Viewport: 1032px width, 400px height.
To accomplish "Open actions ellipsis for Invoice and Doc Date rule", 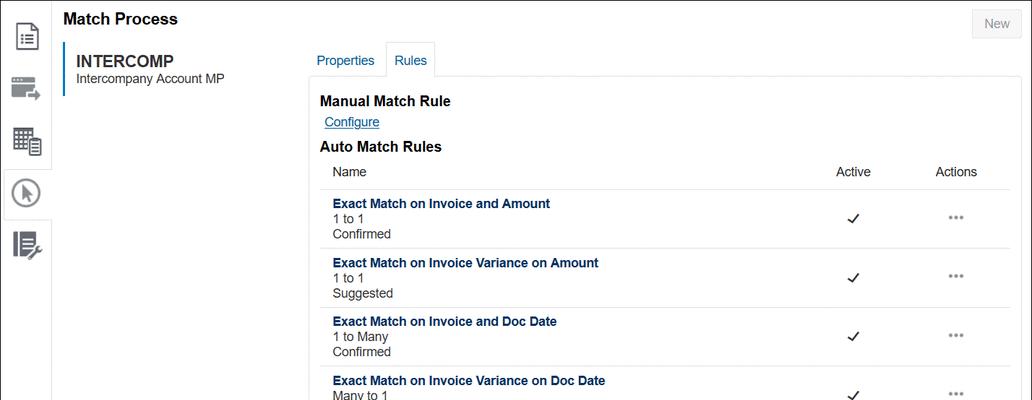I will [956, 336].
